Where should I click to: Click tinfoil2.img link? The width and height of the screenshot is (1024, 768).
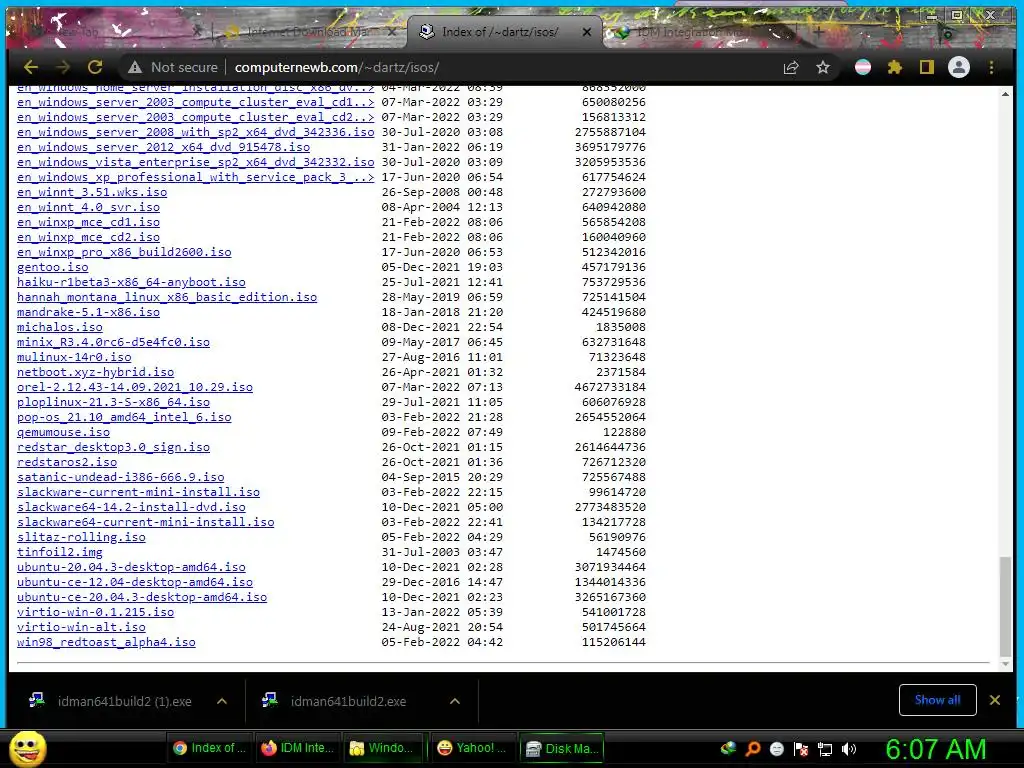(x=59, y=552)
